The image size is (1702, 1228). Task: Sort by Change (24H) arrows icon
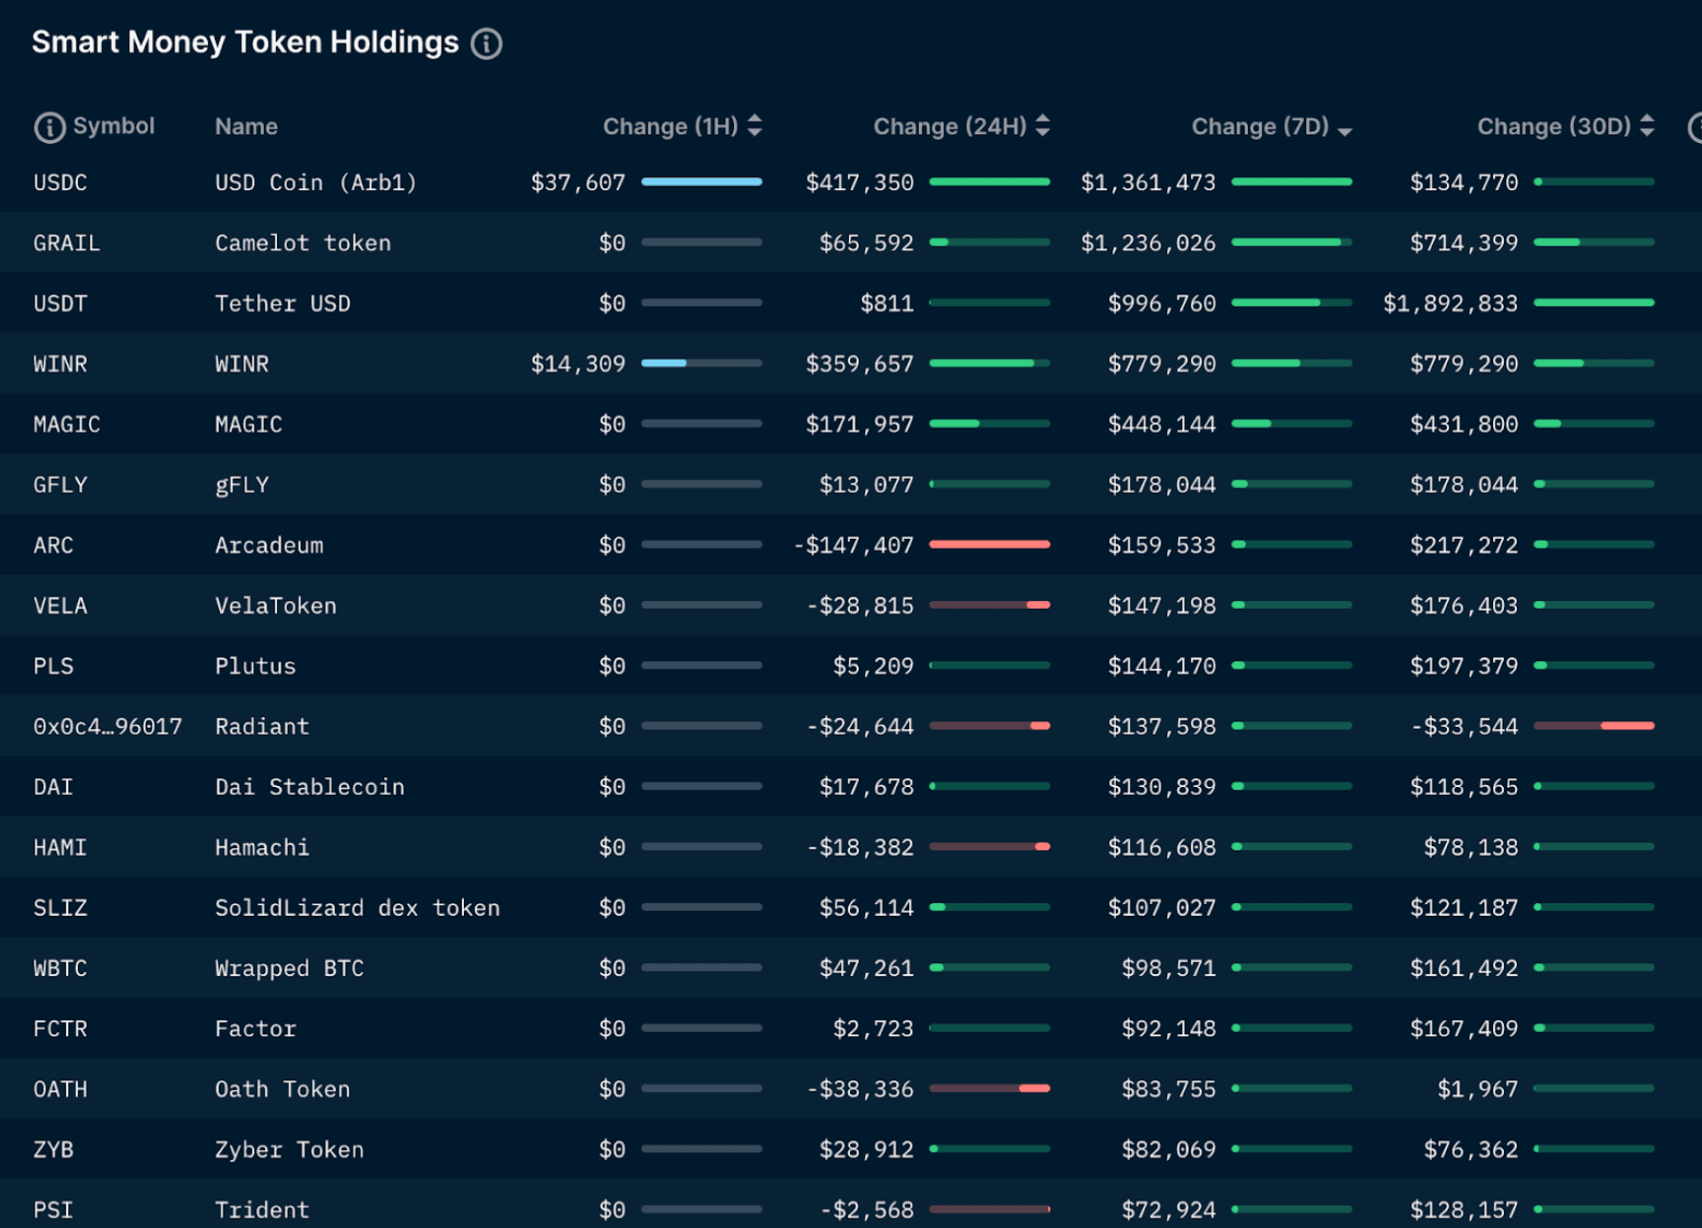pos(1043,126)
